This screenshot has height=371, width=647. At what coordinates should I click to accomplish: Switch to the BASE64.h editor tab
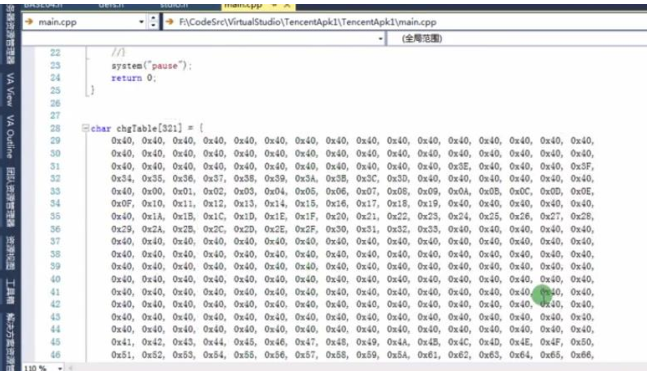(x=43, y=5)
